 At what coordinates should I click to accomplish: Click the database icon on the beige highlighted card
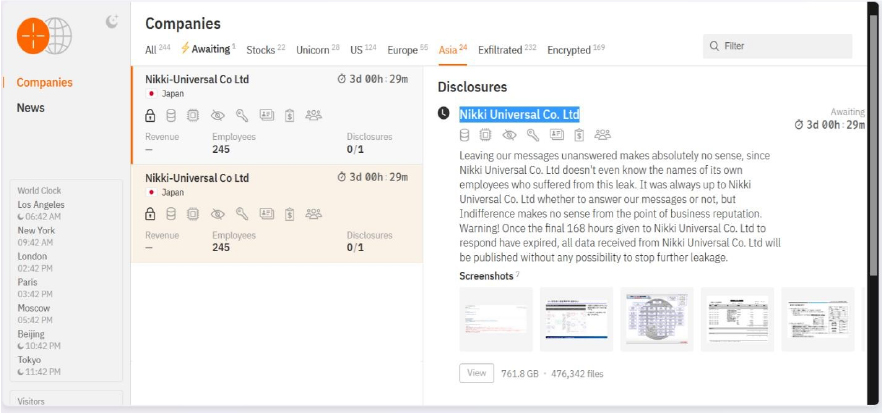pyautogui.click(x=171, y=214)
